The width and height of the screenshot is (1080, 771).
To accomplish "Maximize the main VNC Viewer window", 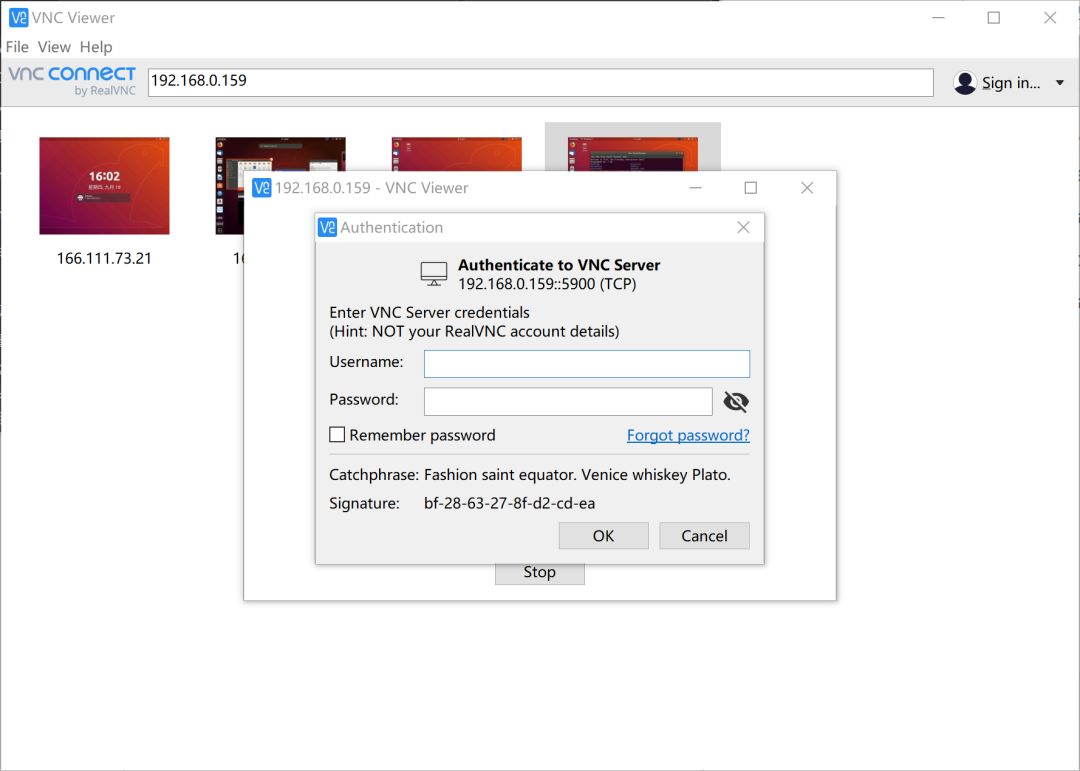I will (994, 17).
